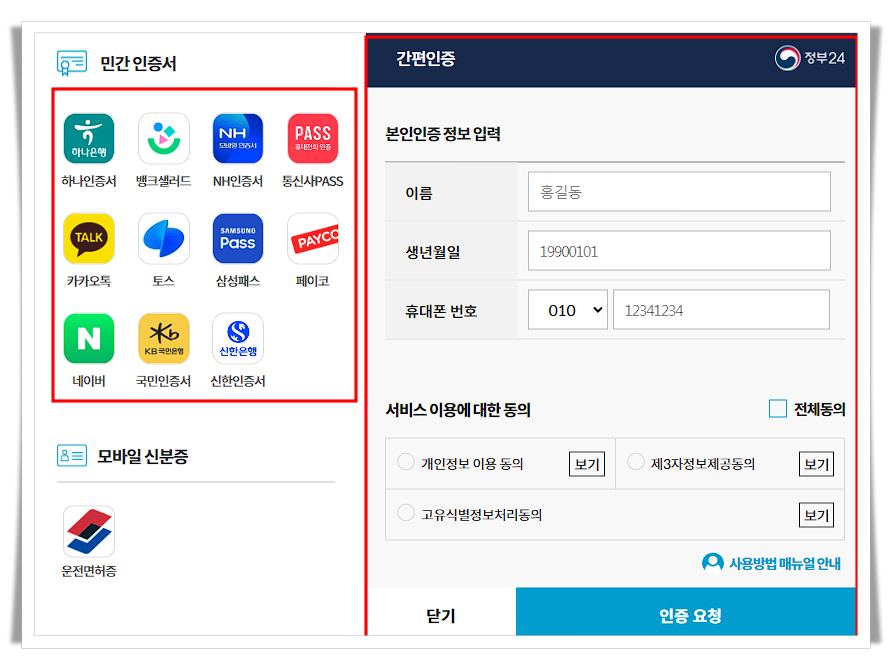
Task: Click the 휴대폰 번호 label
Action: [x=441, y=311]
